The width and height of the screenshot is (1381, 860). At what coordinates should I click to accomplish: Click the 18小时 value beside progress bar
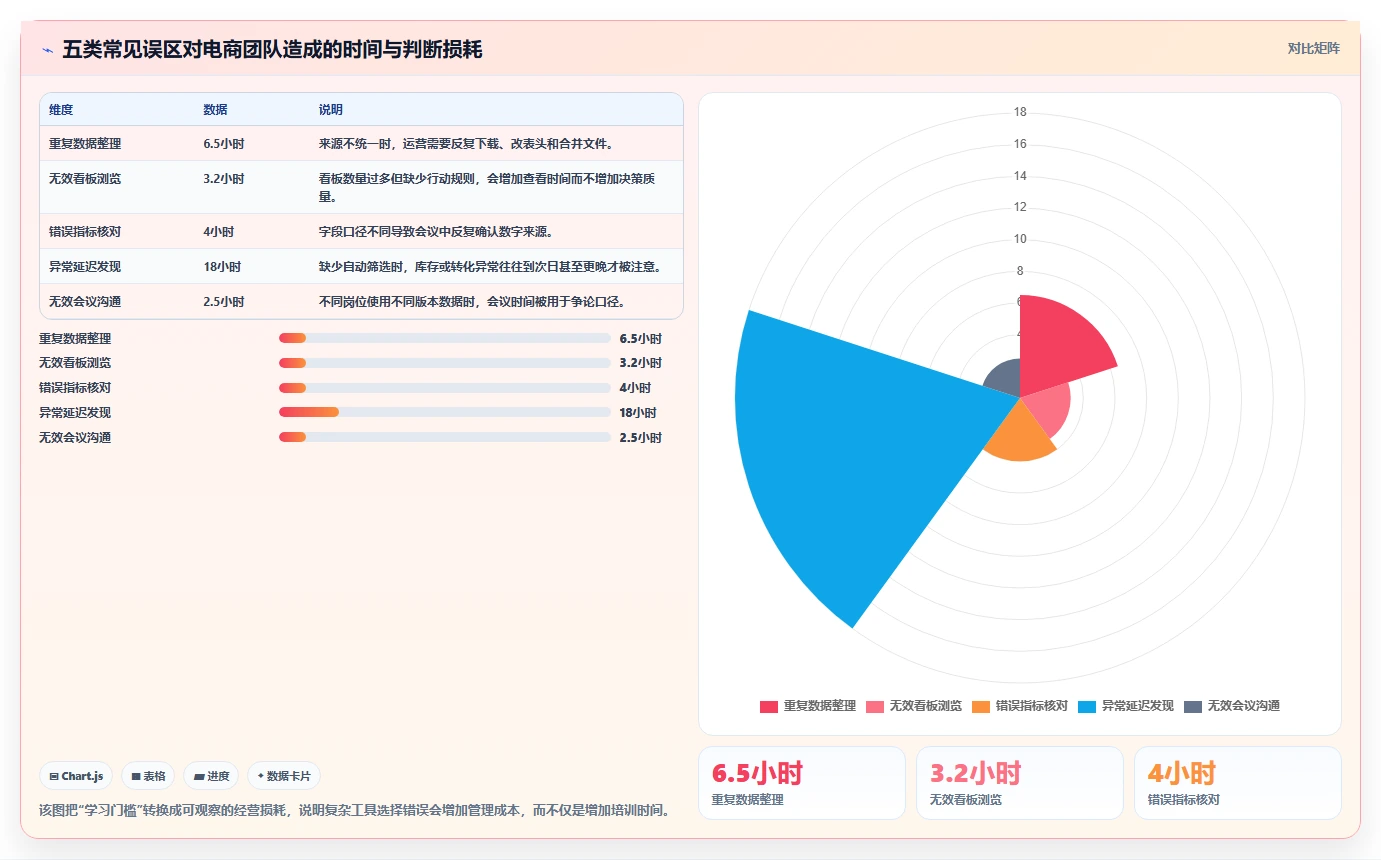pyautogui.click(x=638, y=412)
